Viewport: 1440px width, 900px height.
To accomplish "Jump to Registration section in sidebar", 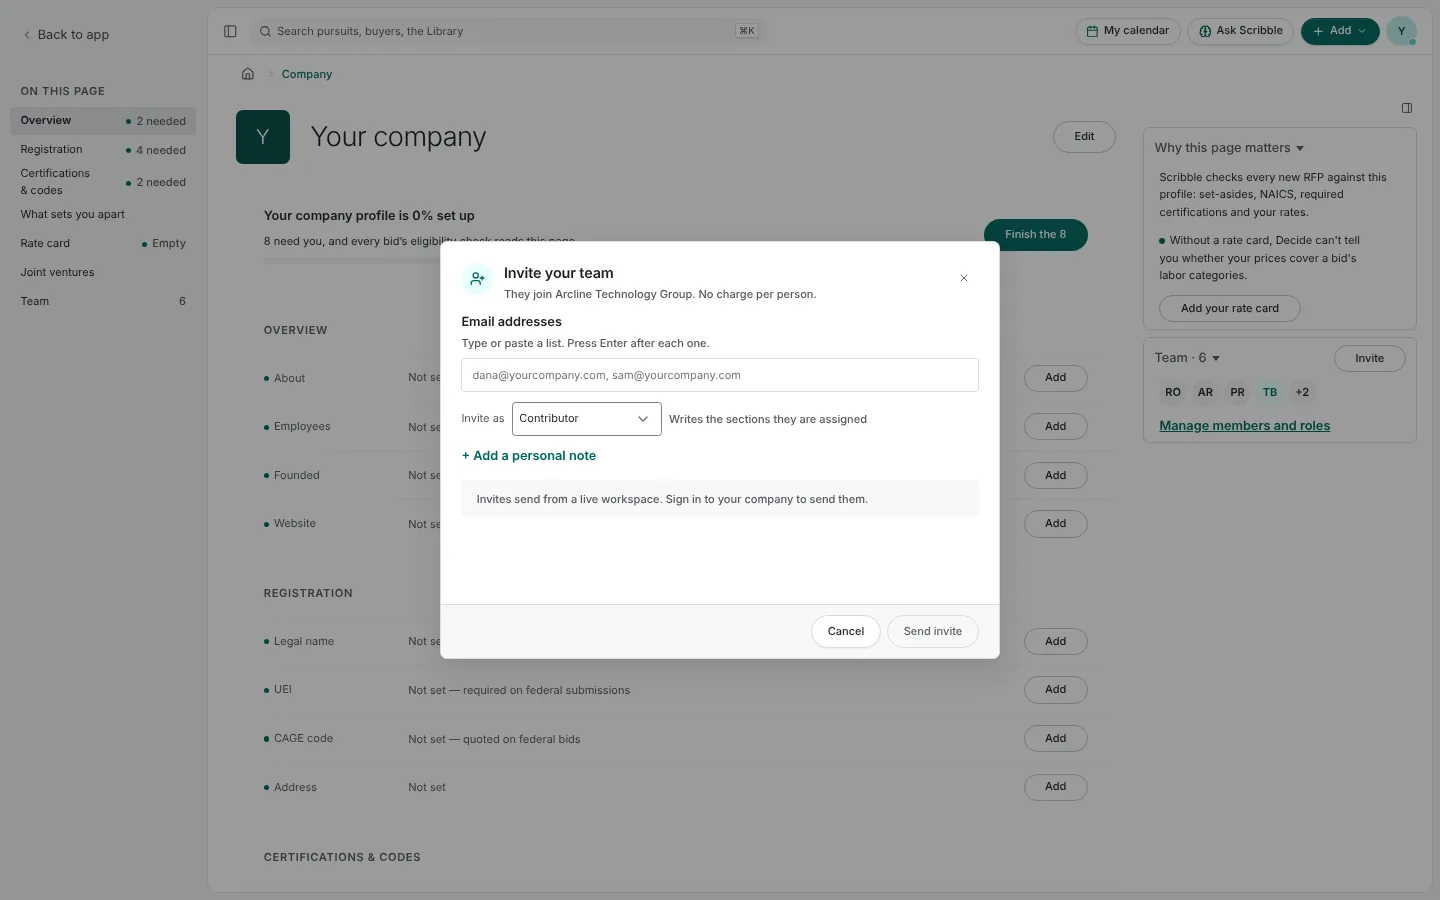I will [103, 150].
